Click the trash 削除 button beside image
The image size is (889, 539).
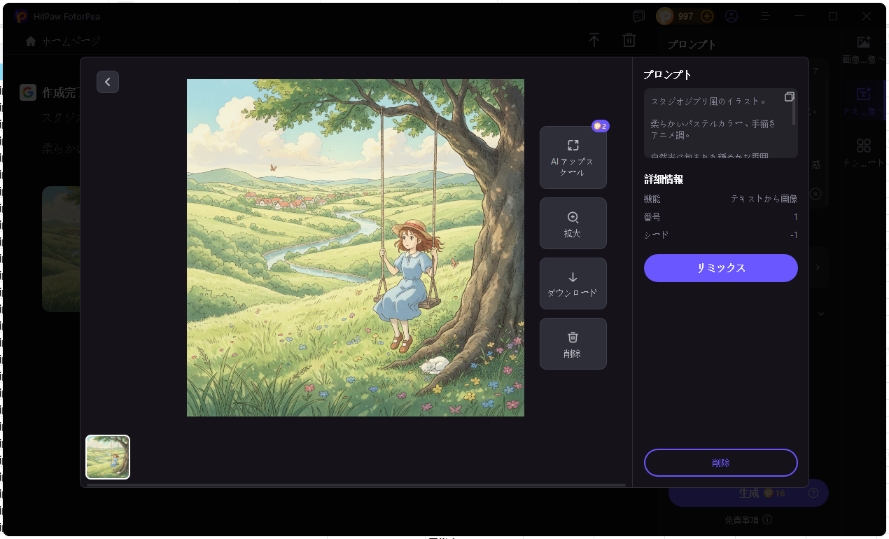point(573,344)
